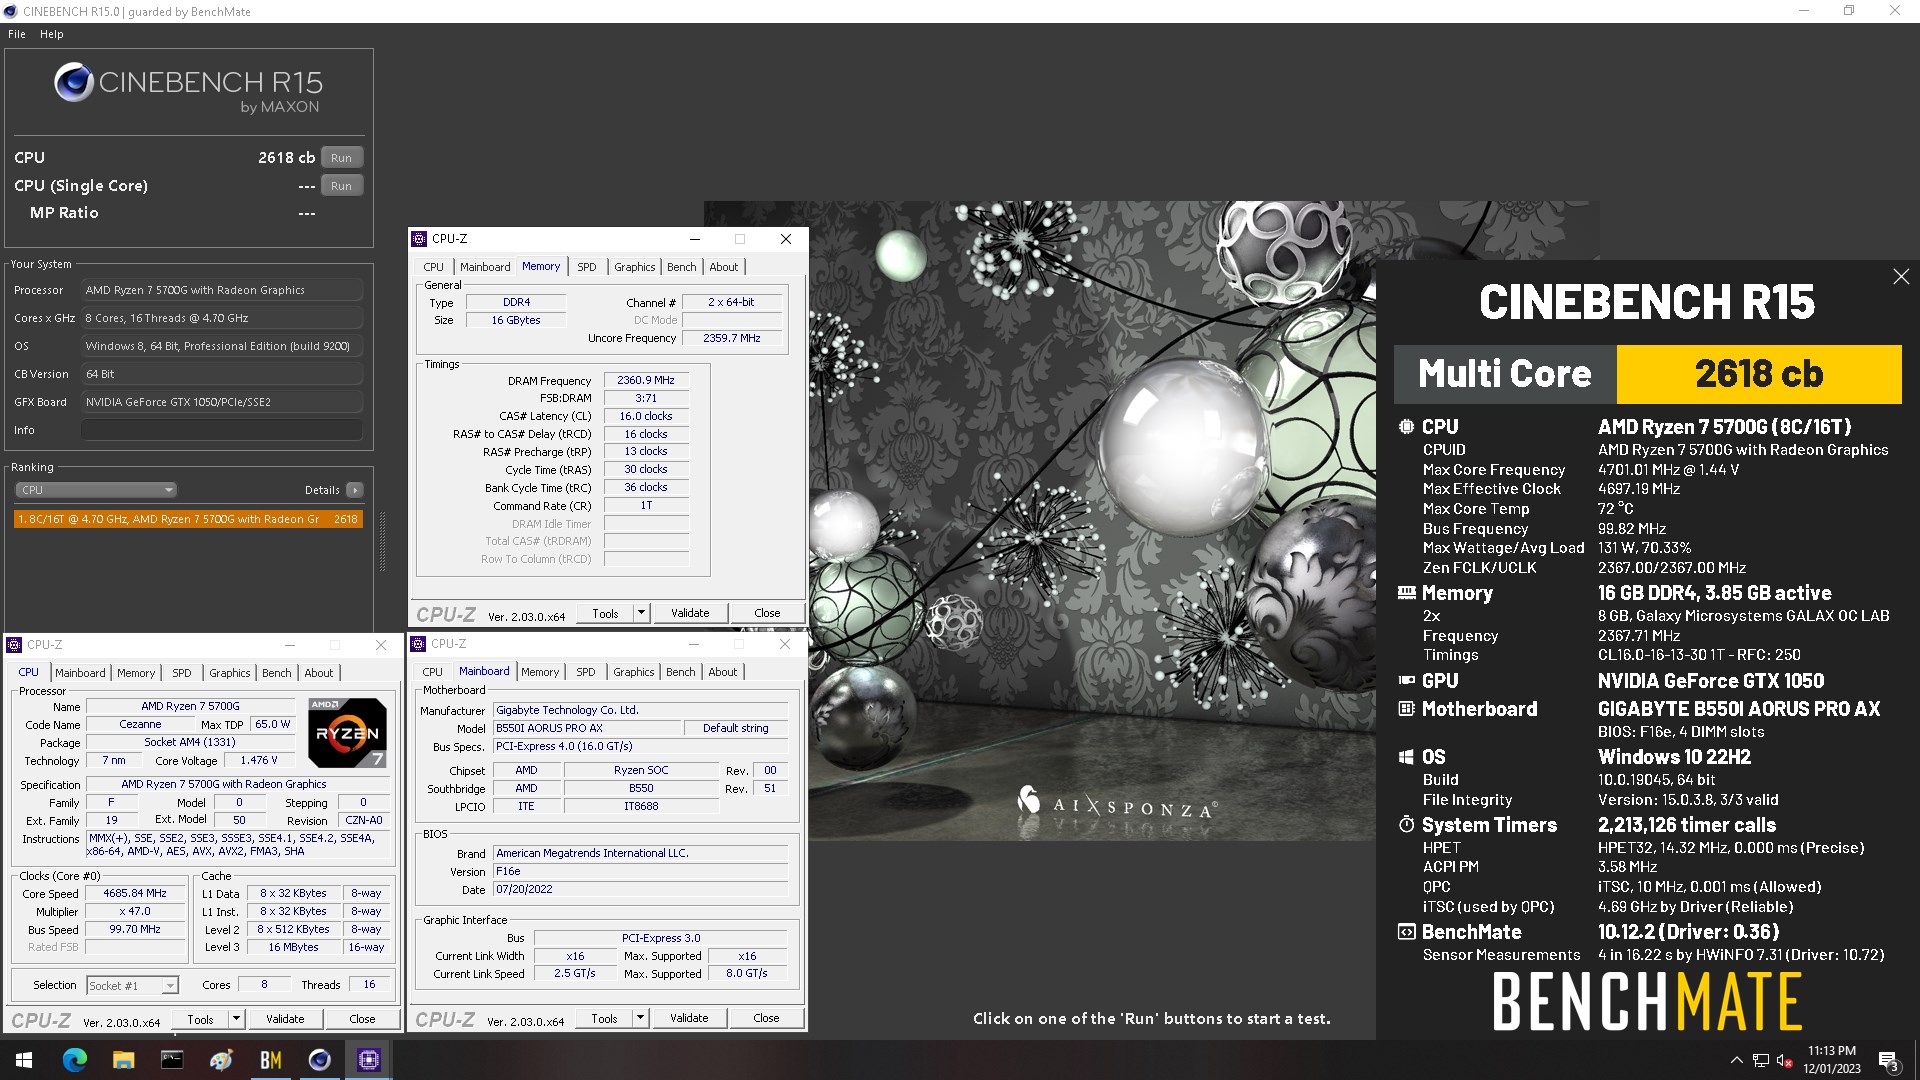Open the Cinebench Help menu

(52, 34)
